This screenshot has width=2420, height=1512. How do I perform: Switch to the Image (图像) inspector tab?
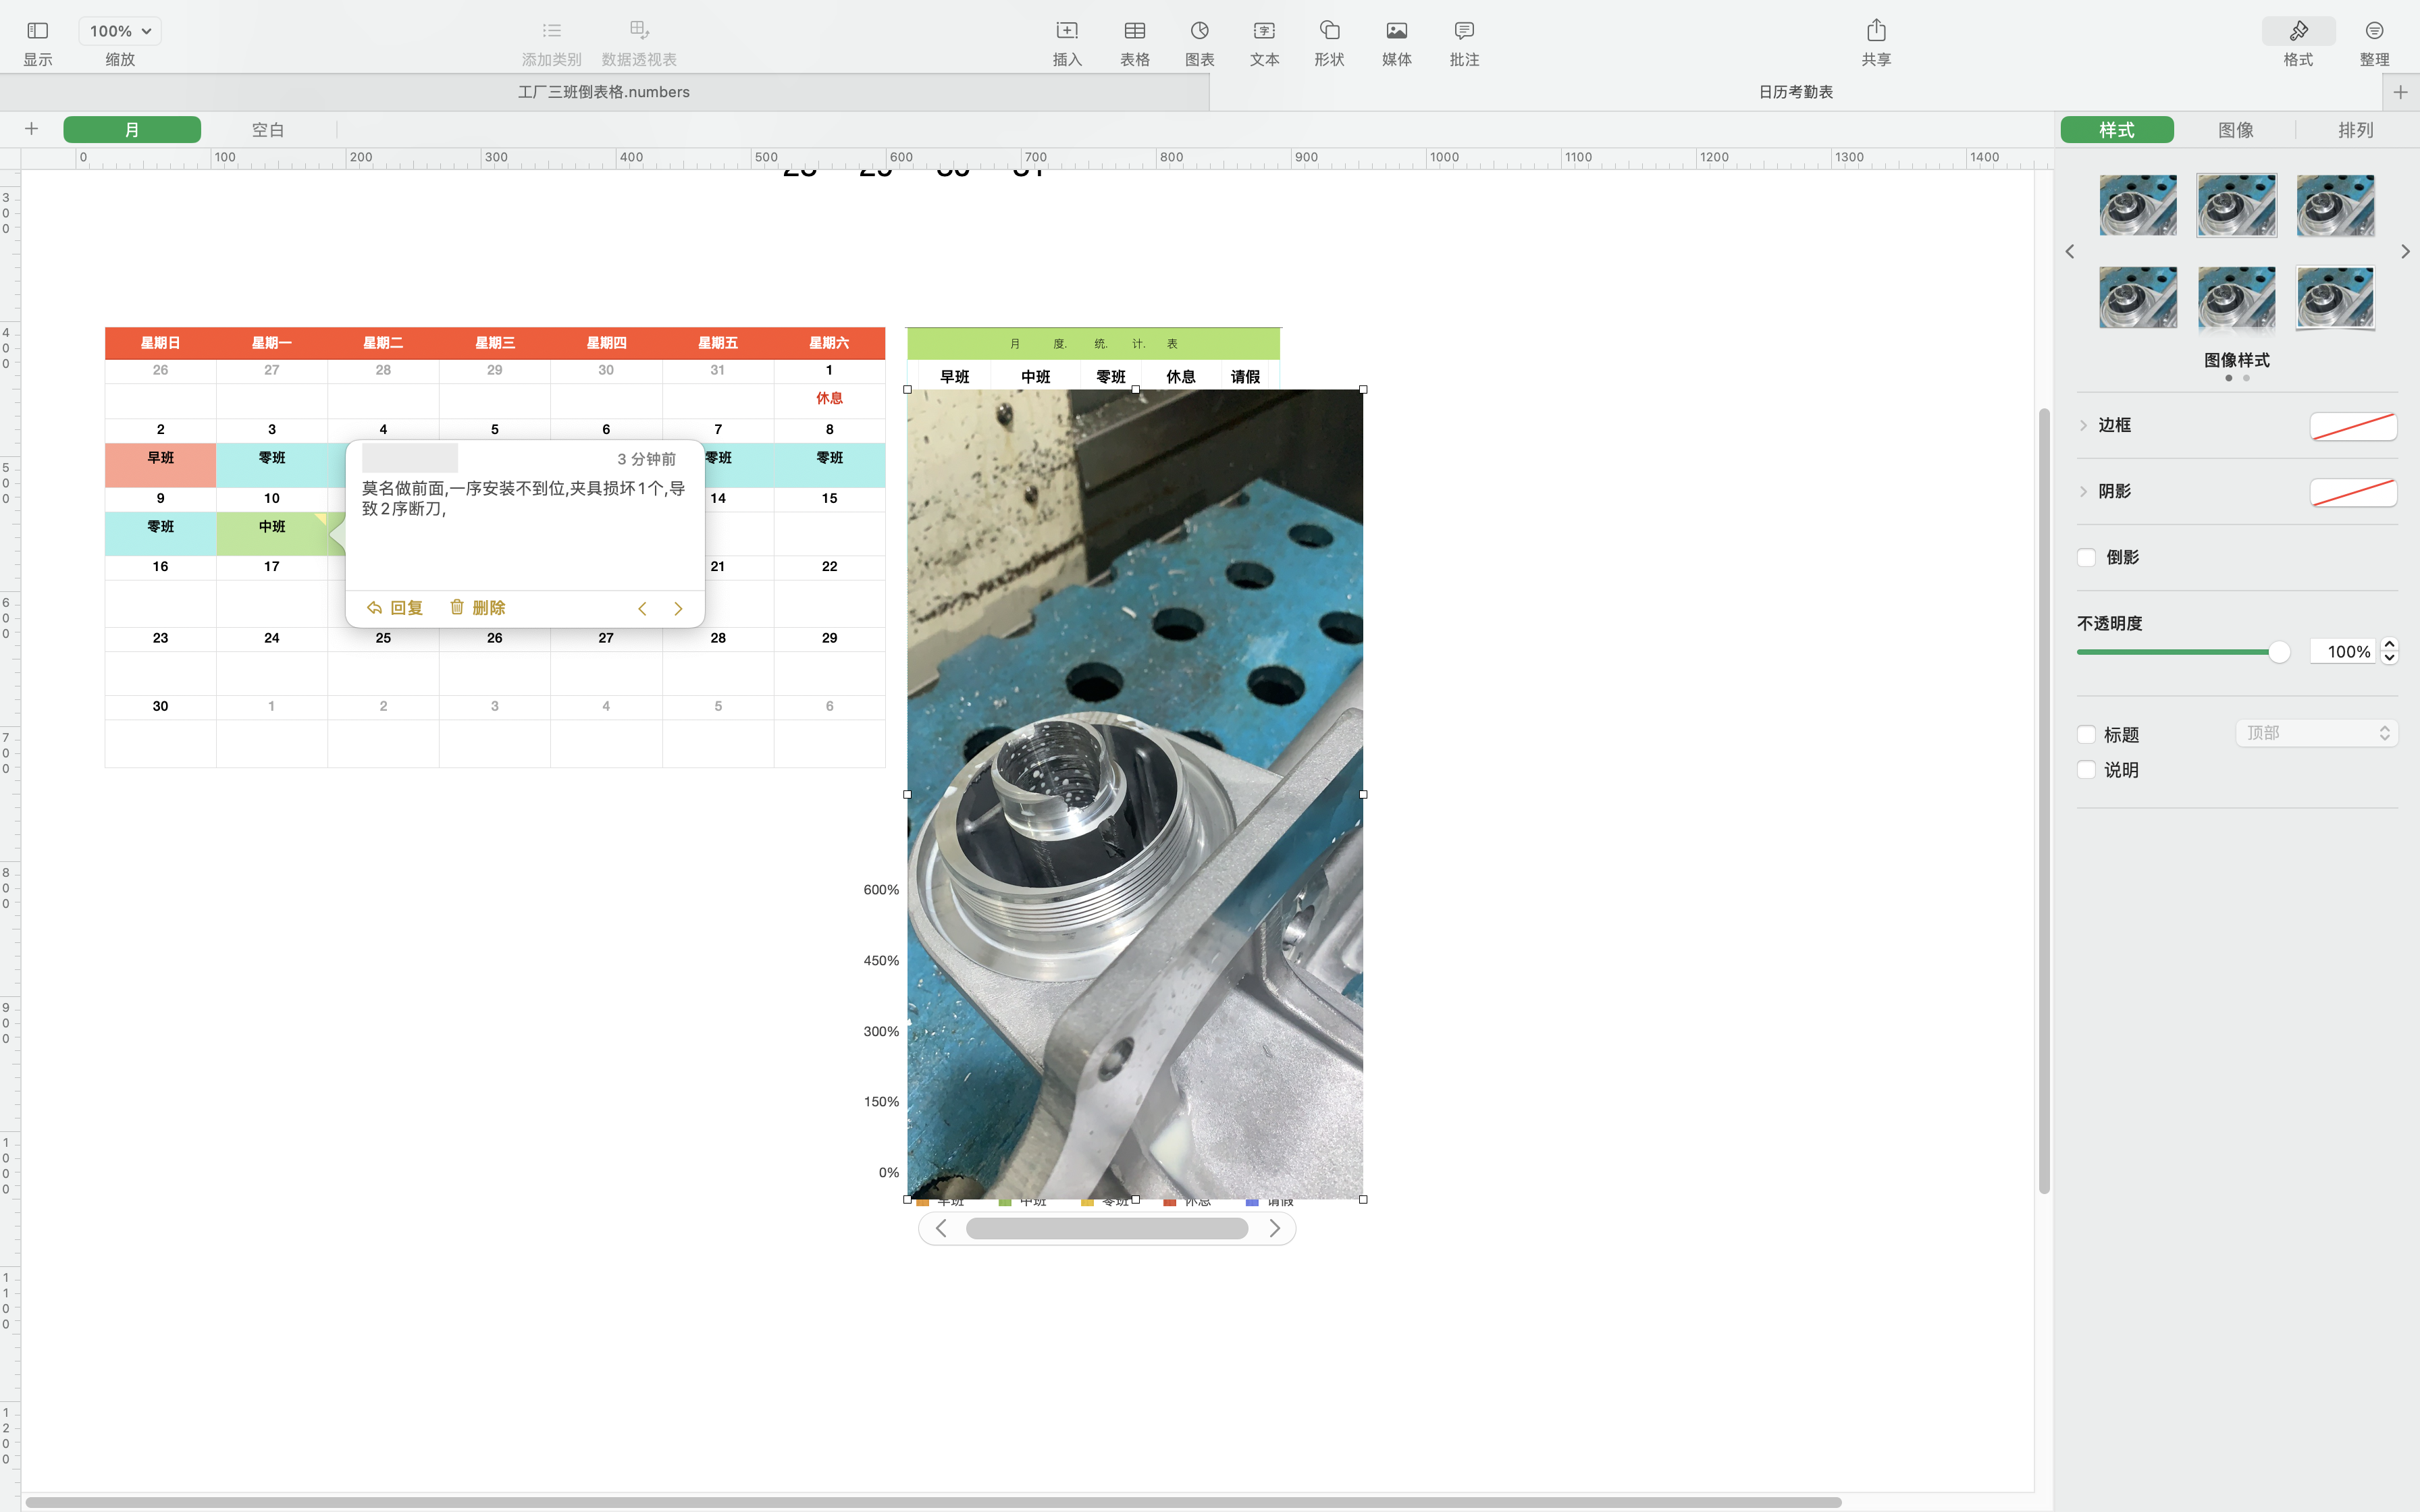pos(2236,130)
